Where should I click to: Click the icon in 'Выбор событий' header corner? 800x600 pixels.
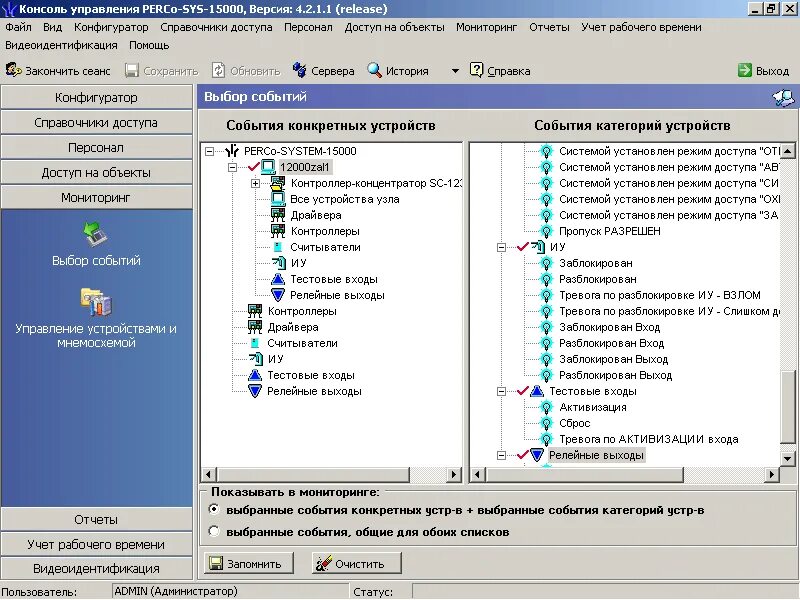point(783,97)
